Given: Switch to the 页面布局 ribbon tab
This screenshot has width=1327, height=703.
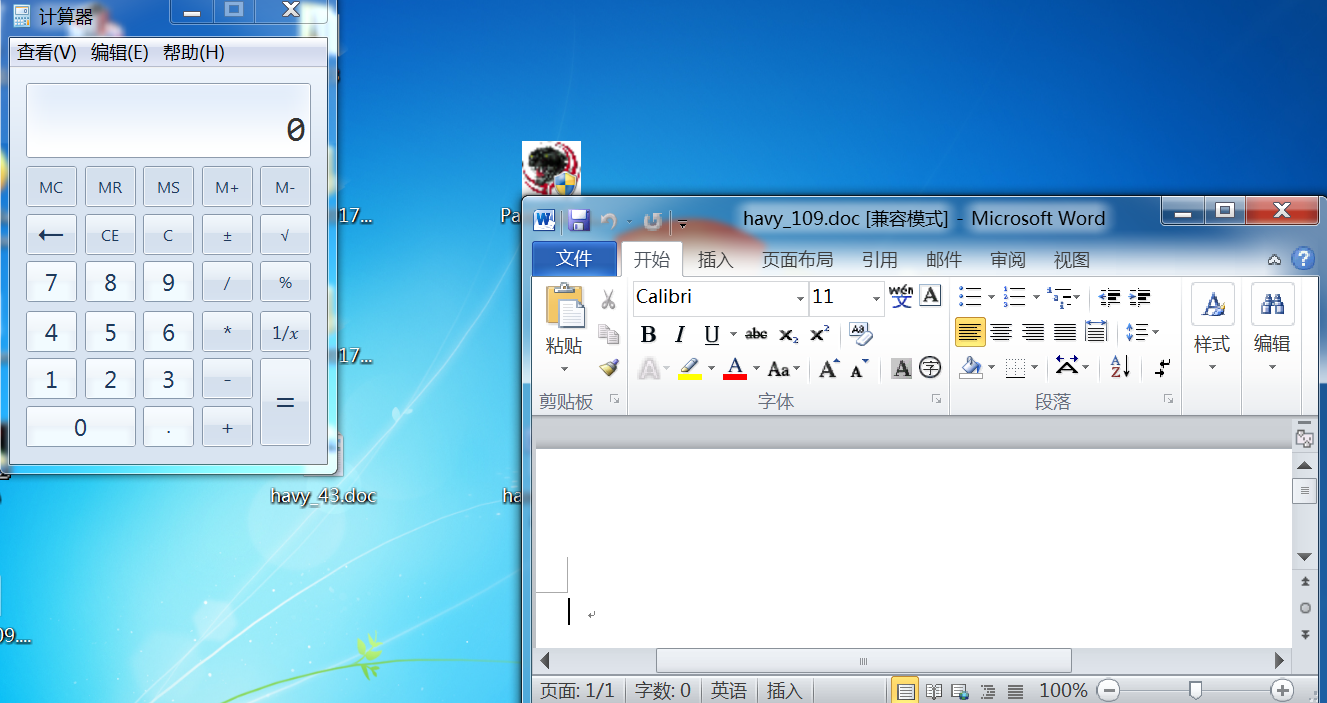Looking at the screenshot, I should coord(797,260).
